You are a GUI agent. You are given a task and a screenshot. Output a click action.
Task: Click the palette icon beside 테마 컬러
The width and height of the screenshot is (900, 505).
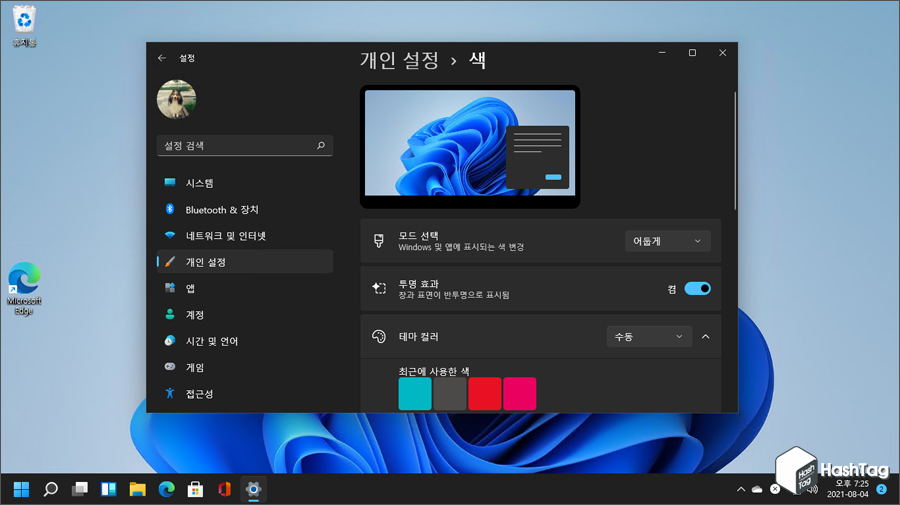coord(379,336)
